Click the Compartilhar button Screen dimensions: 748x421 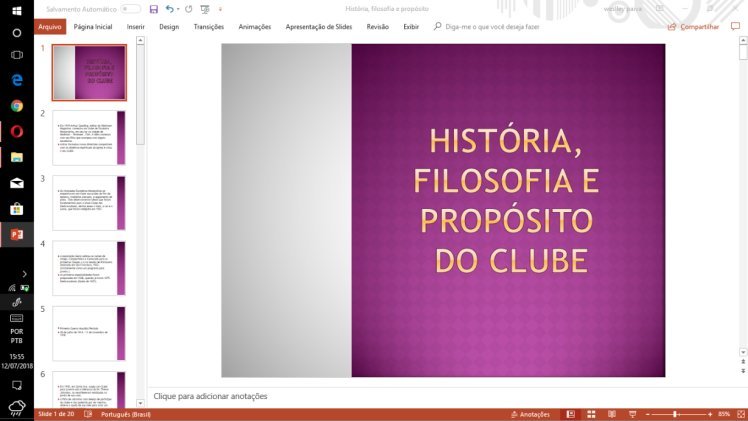pos(693,27)
